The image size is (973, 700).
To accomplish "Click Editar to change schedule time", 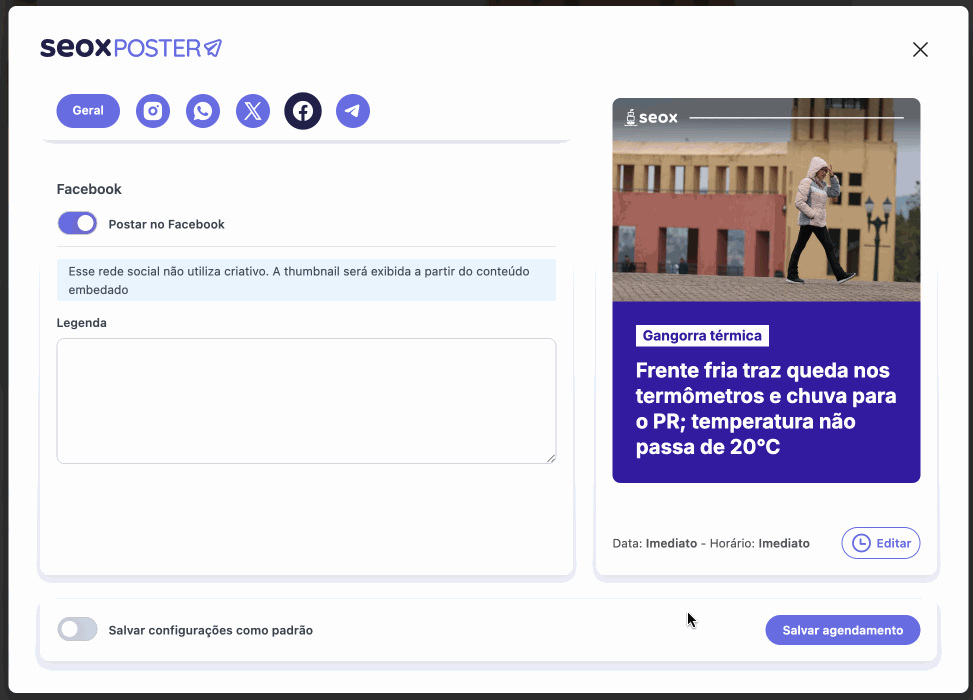I will (x=880, y=543).
